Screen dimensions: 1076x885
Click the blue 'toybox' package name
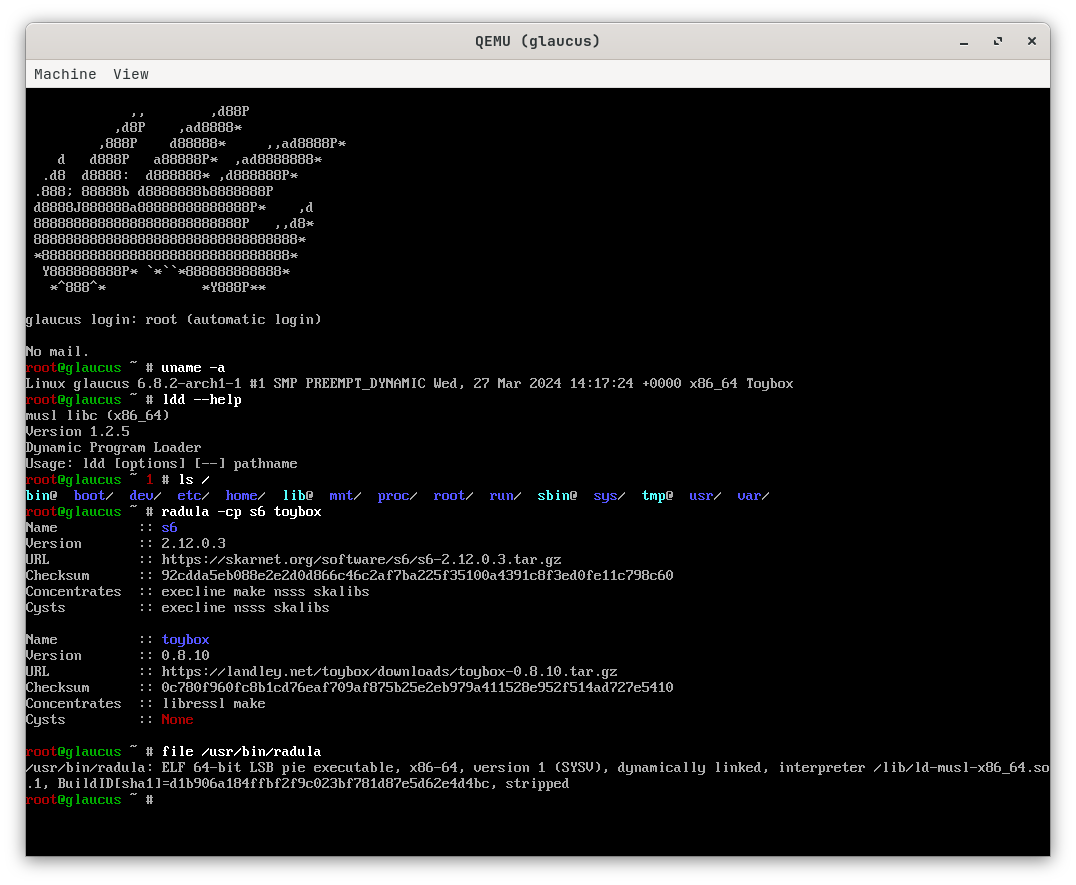point(185,640)
